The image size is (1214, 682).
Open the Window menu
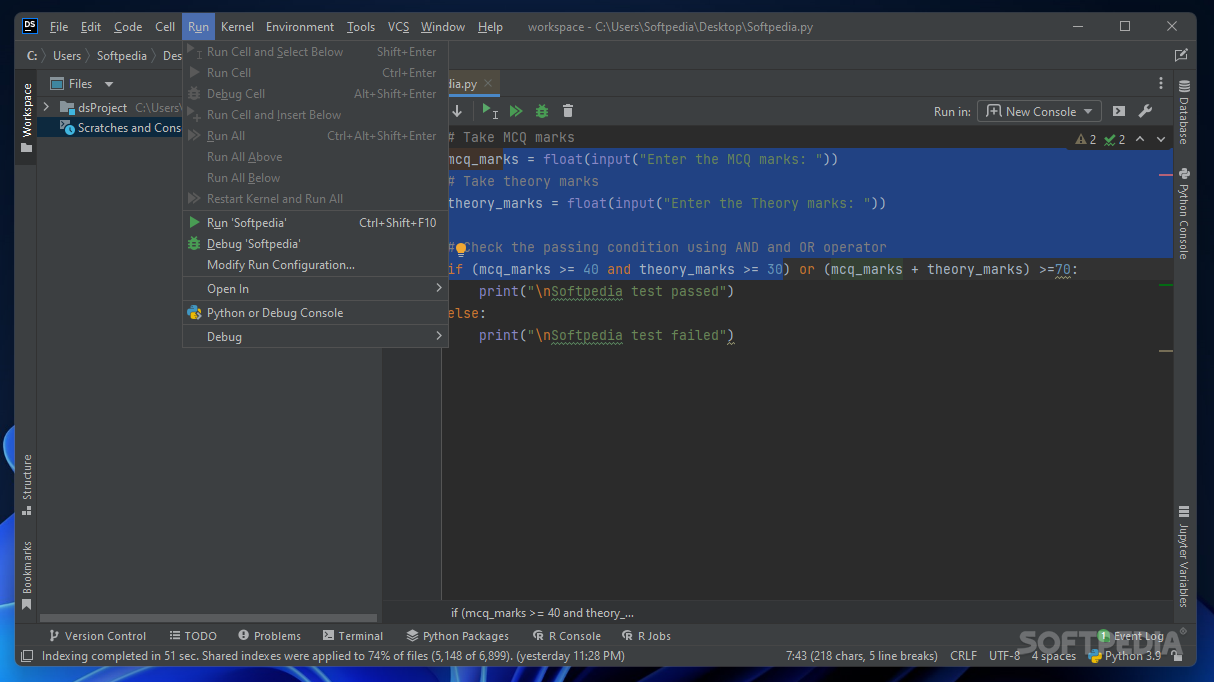click(x=443, y=27)
